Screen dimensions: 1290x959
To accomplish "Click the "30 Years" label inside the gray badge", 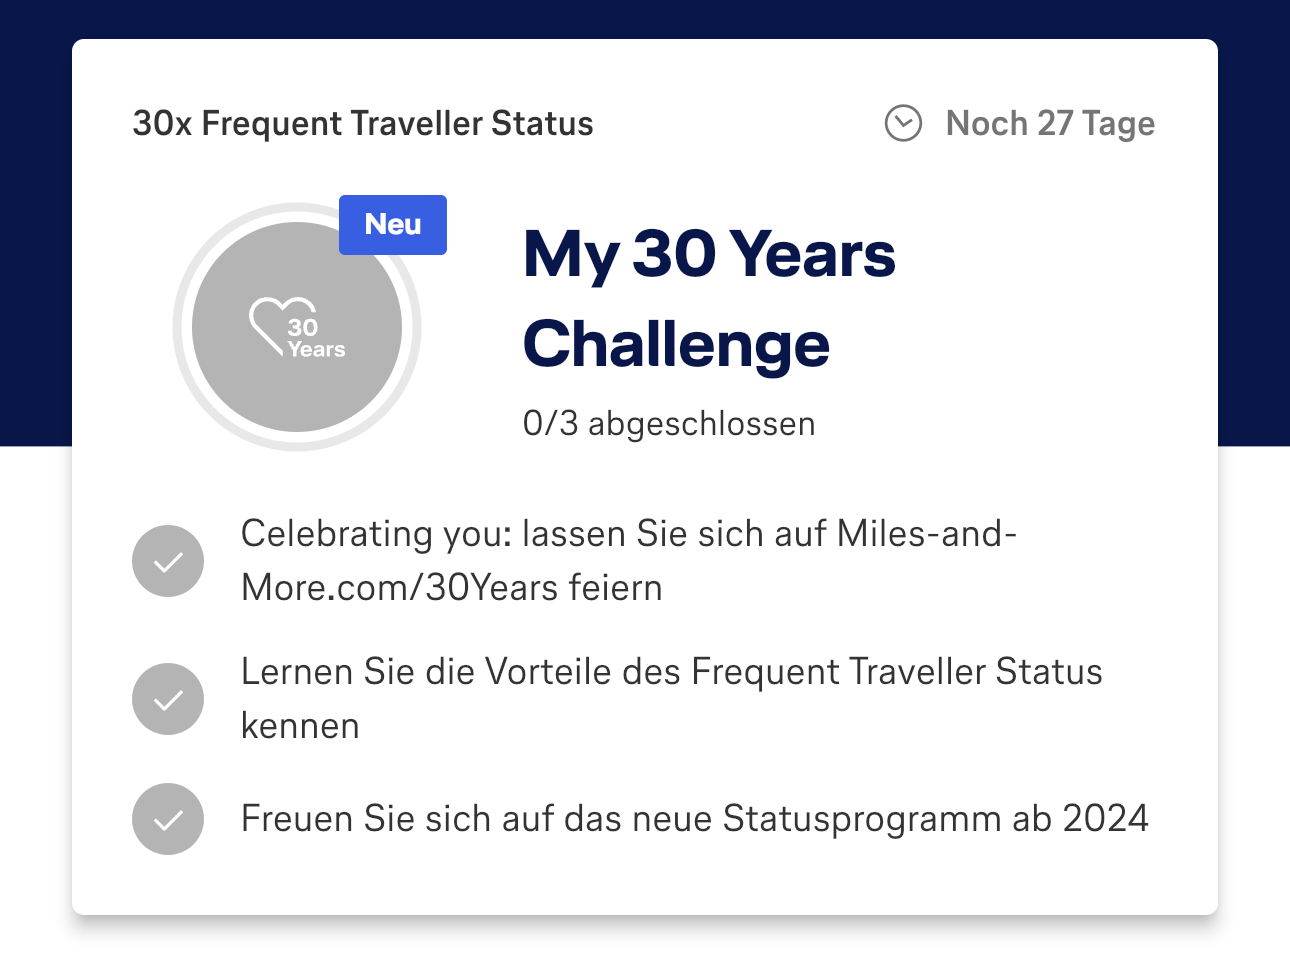I will (315, 339).
